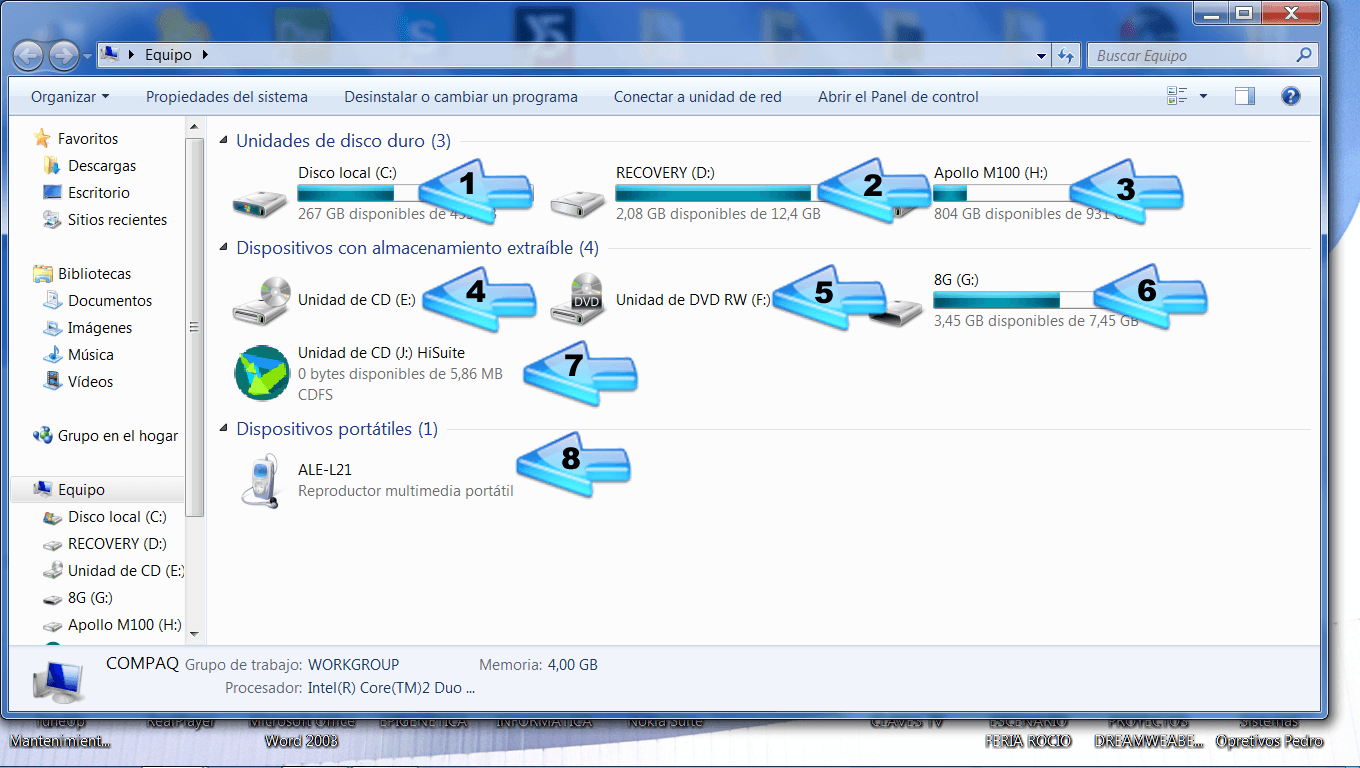Click the Música library icon
The image size is (1360, 768).
52,354
